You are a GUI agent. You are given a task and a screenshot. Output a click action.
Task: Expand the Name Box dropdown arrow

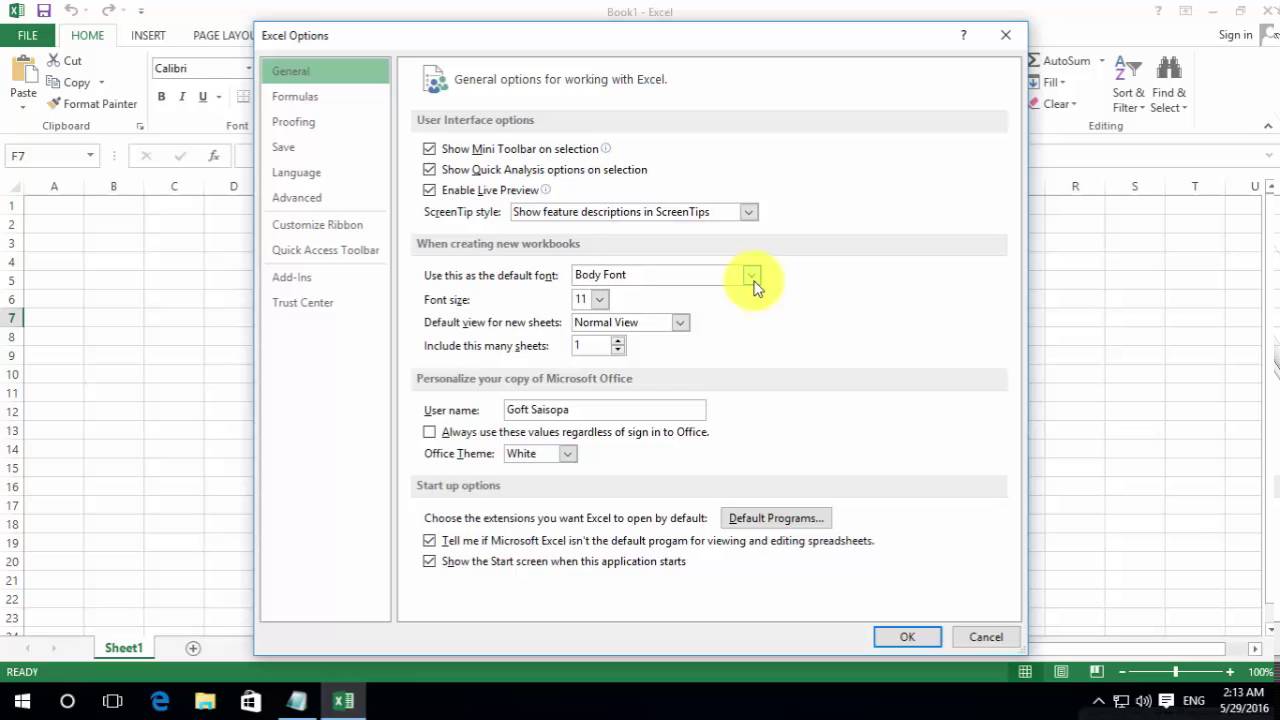[90, 156]
